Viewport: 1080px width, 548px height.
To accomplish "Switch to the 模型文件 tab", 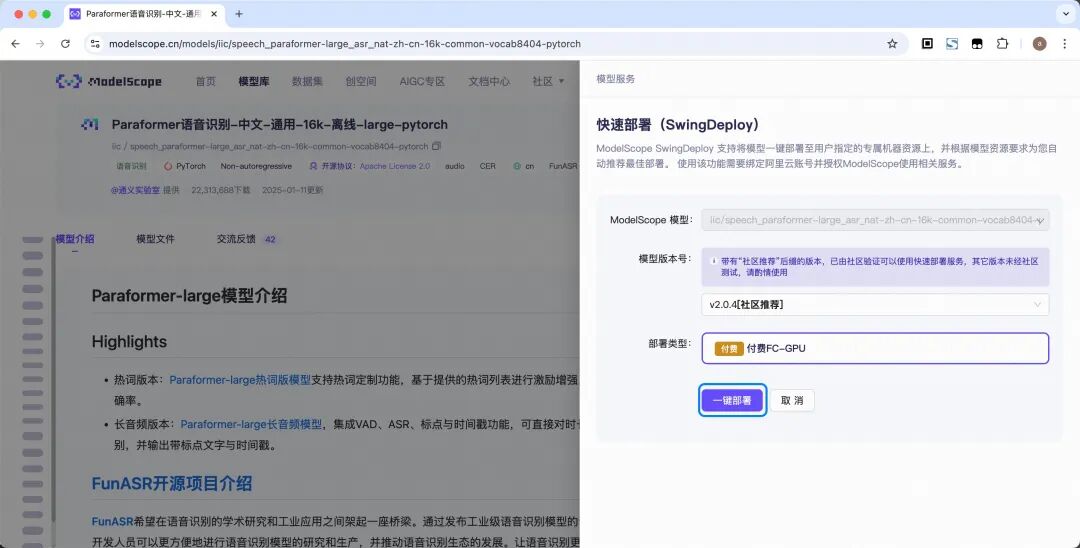I will [155, 239].
